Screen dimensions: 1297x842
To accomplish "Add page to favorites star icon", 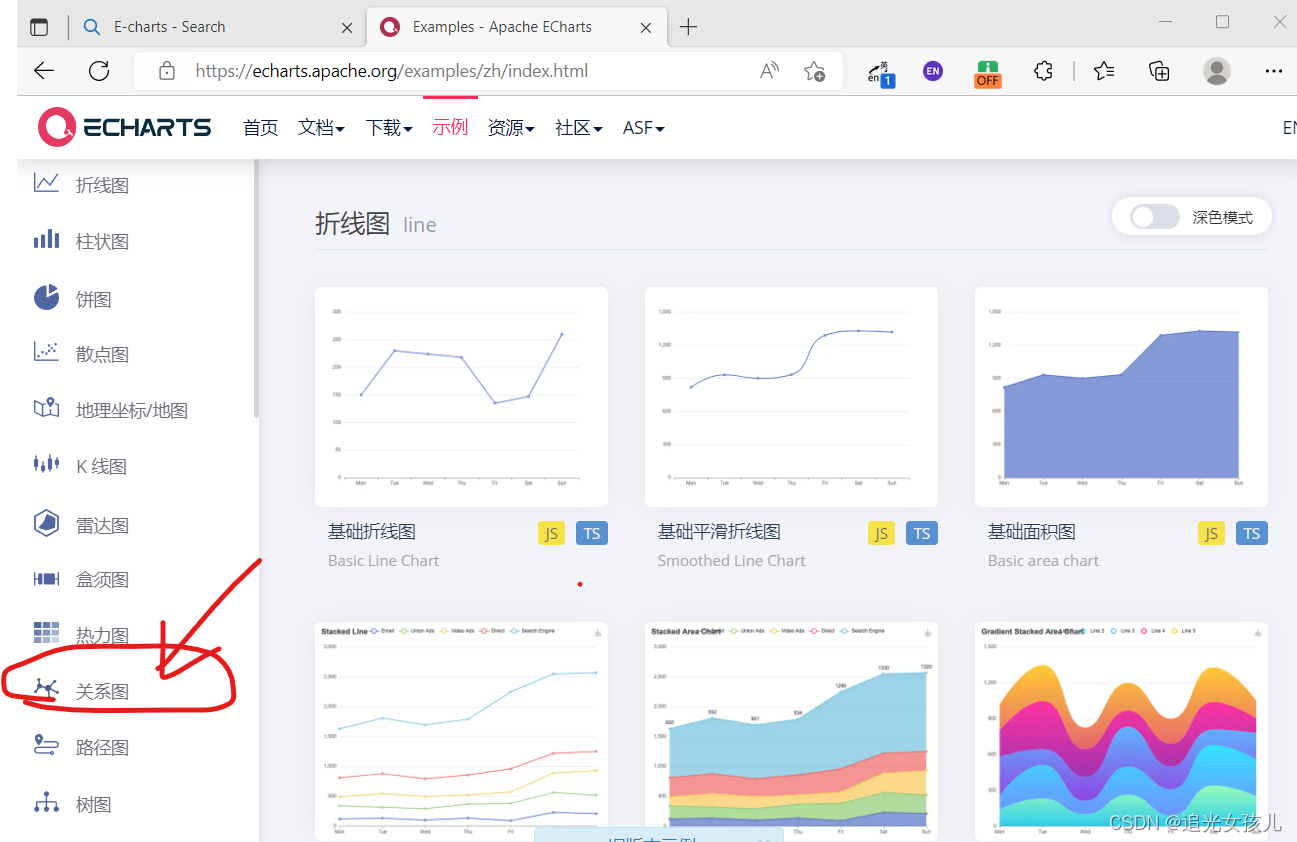I will pos(814,71).
